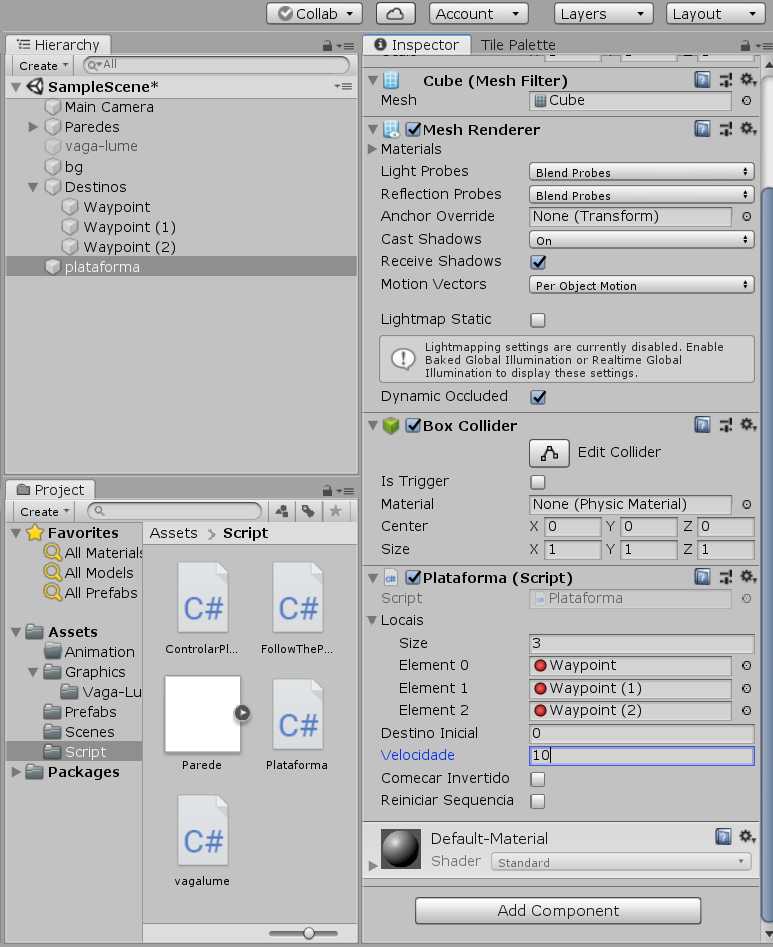Click Search by Label icon in Project
Viewport: 773px width, 947px height.
pyautogui.click(x=308, y=512)
